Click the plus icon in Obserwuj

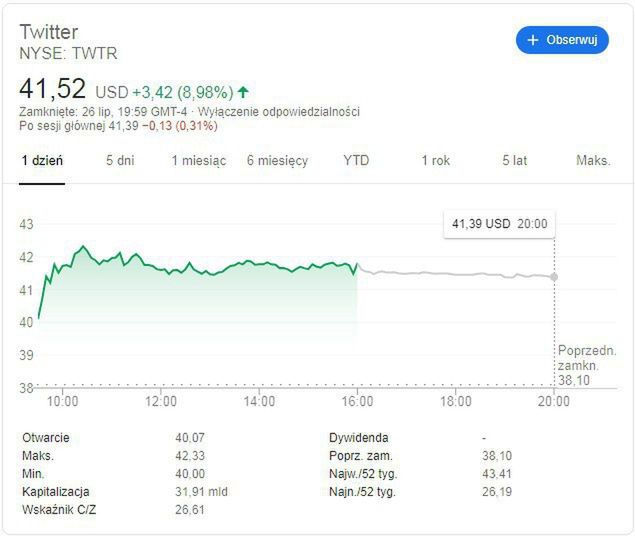point(533,40)
